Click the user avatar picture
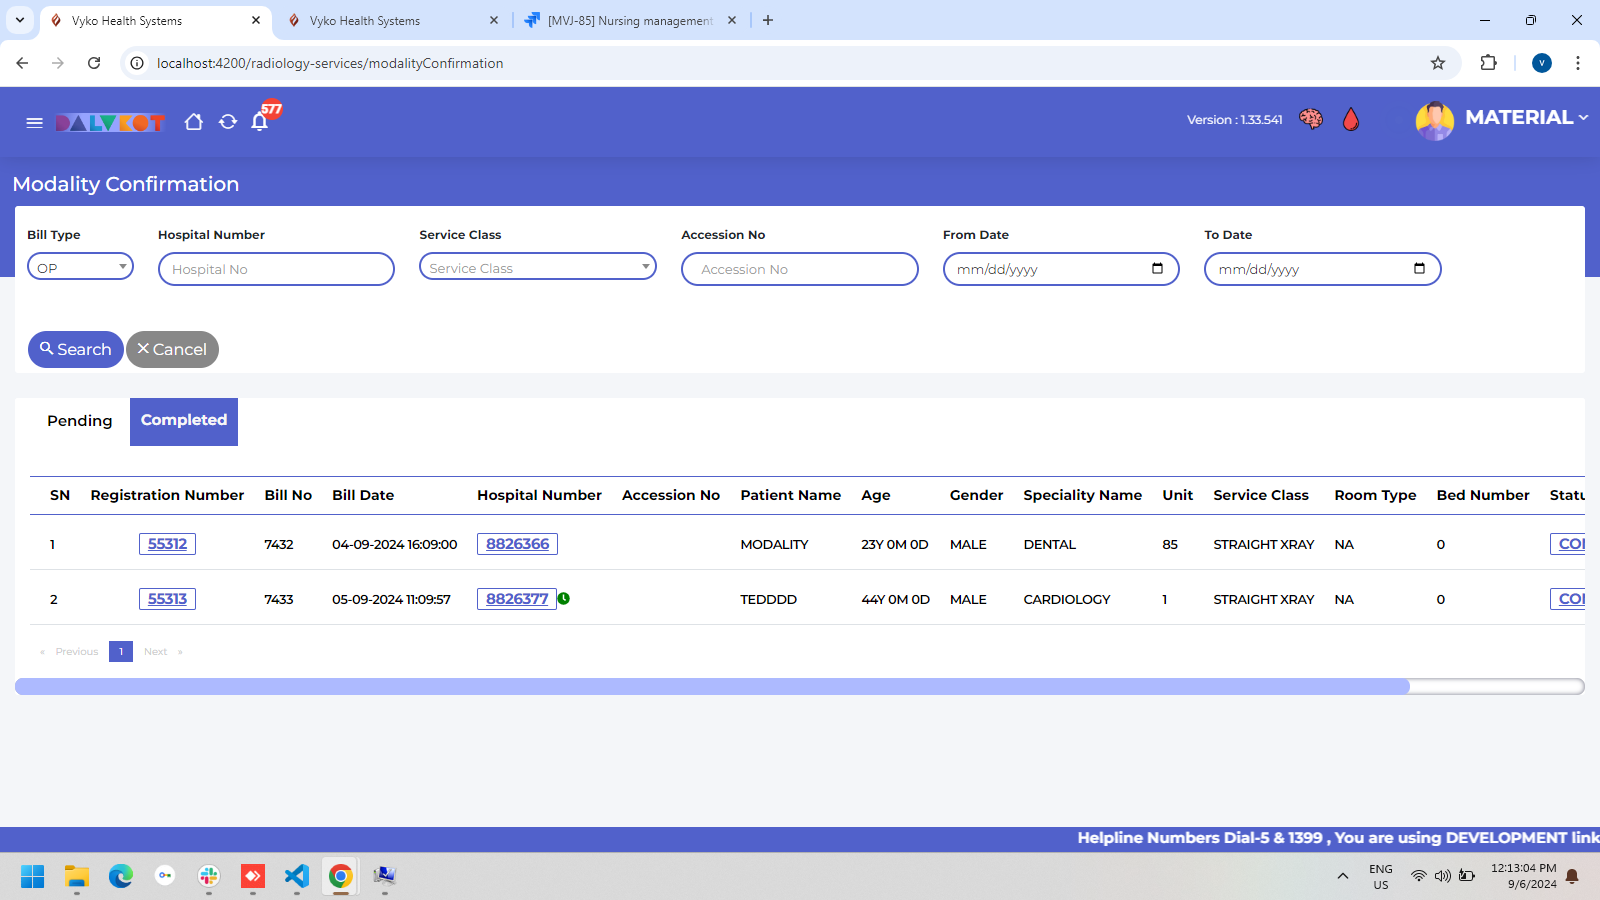Screen dimensions: 1600x900 point(1434,121)
